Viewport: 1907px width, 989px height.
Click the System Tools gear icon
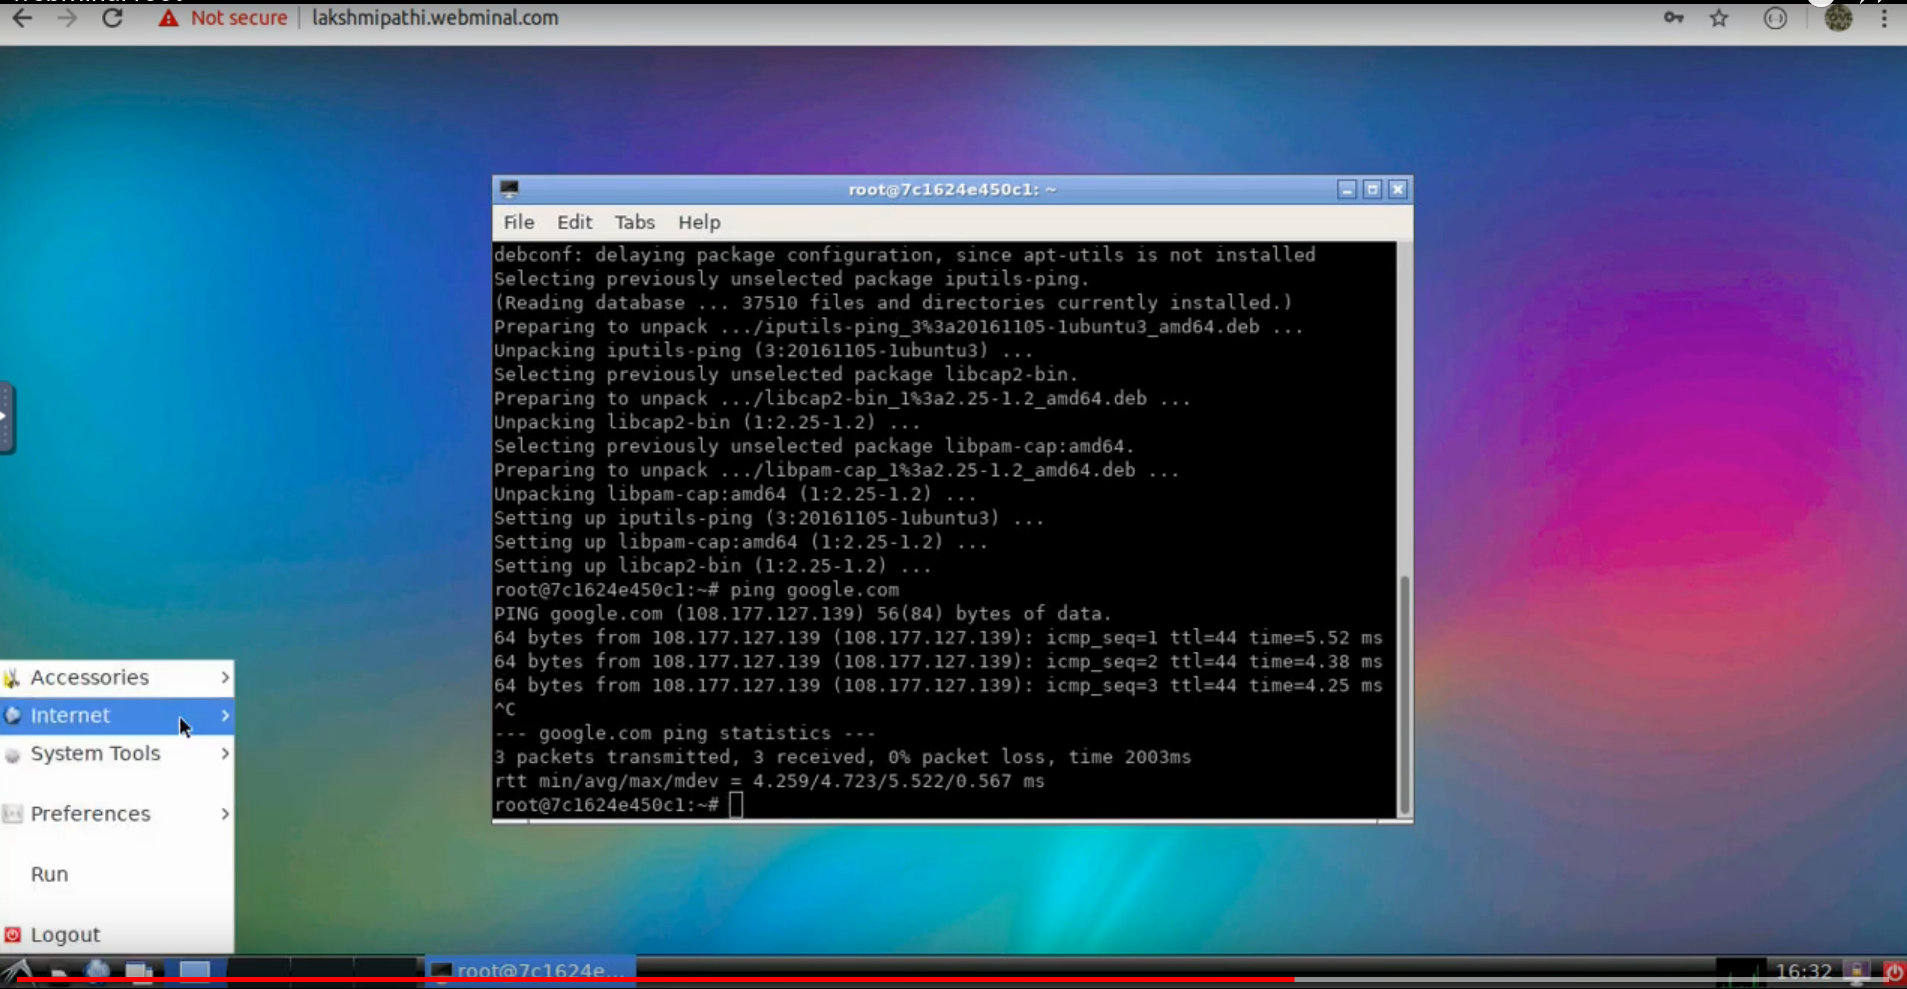[x=12, y=755]
